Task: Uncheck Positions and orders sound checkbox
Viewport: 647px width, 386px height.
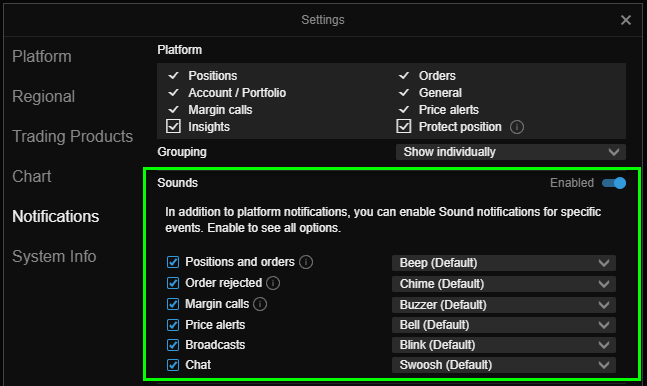Action: [173, 262]
